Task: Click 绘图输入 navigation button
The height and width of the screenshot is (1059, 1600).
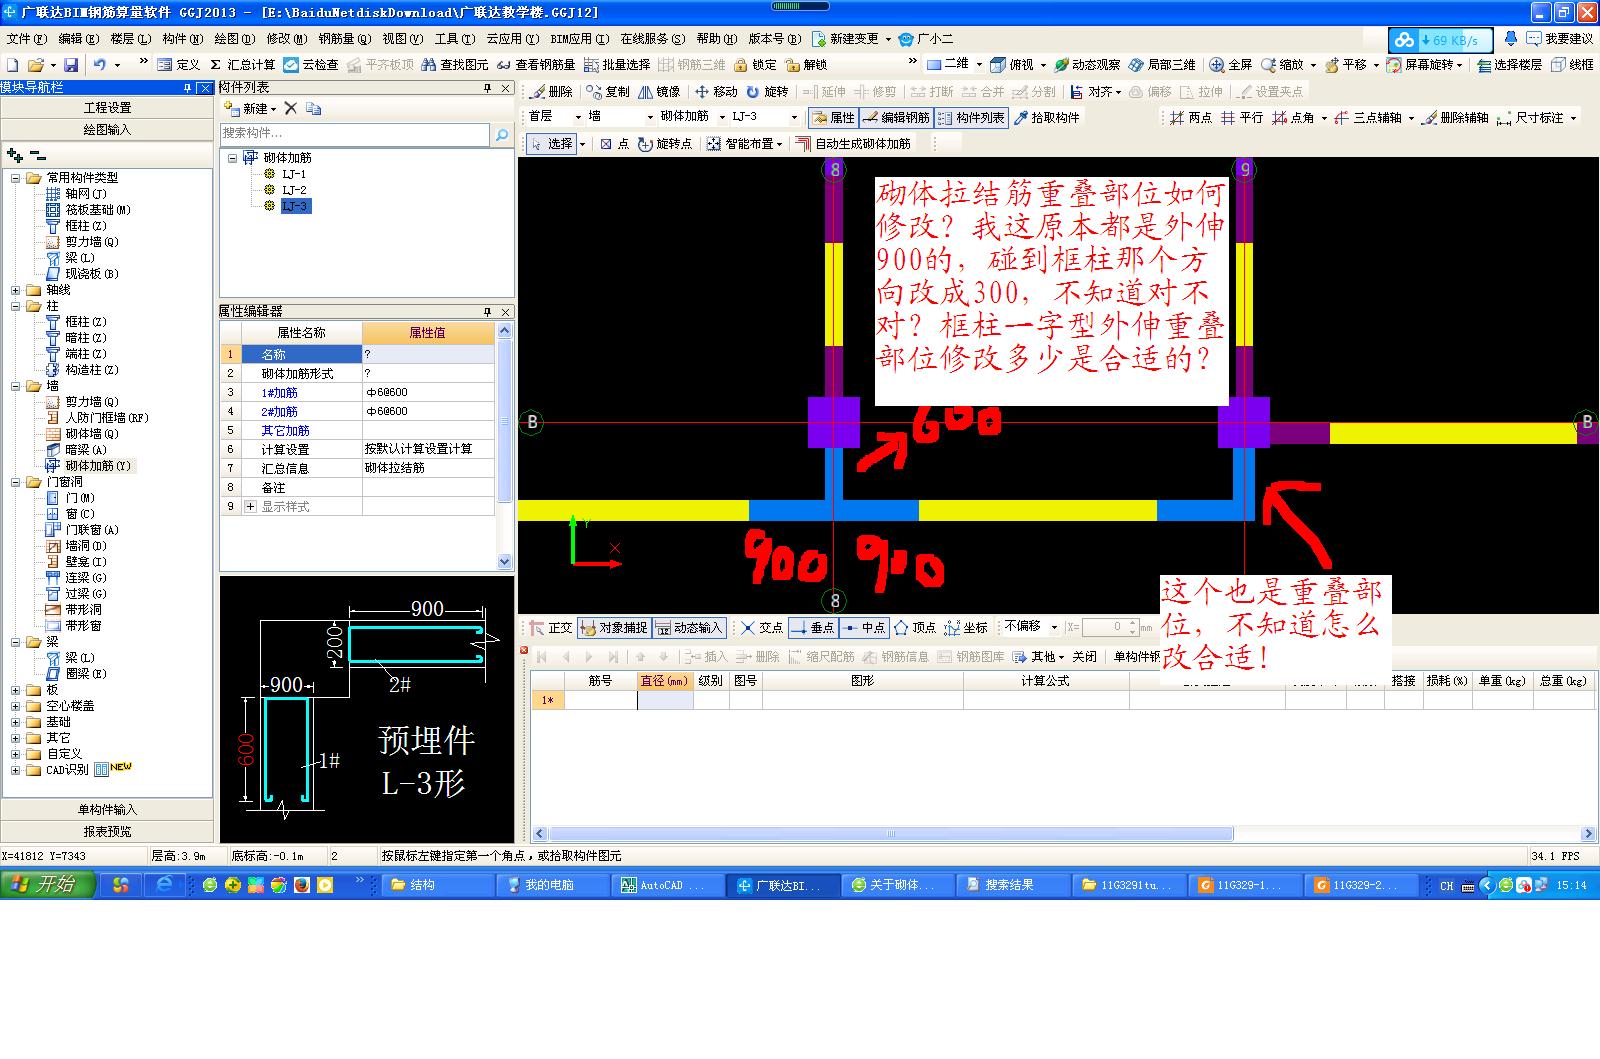Action: tap(107, 130)
